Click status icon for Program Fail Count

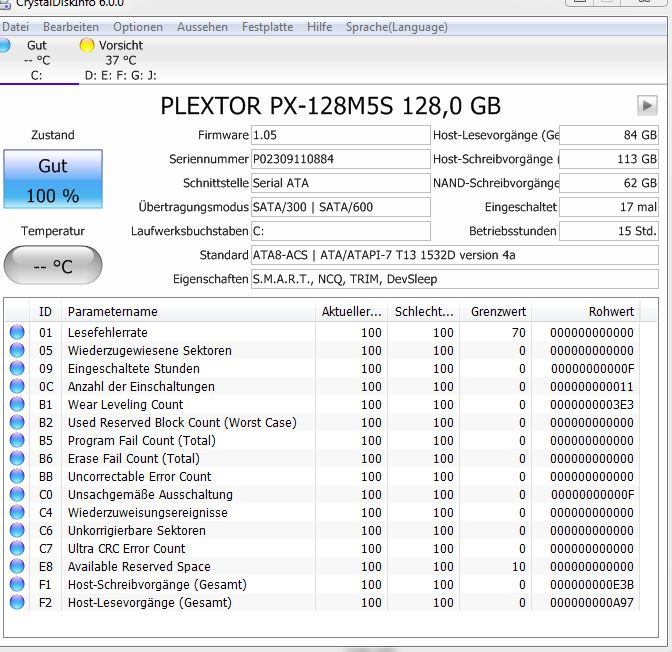(x=17, y=440)
